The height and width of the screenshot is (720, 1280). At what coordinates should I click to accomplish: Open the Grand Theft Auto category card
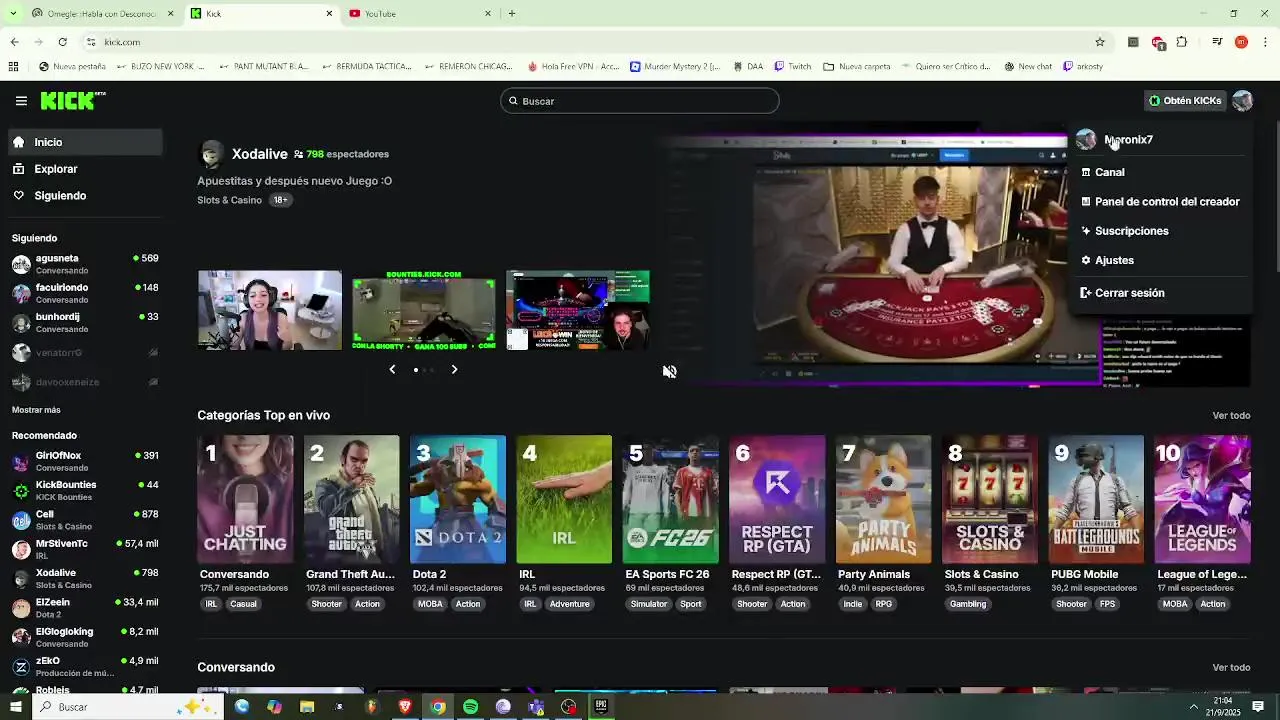[351, 499]
